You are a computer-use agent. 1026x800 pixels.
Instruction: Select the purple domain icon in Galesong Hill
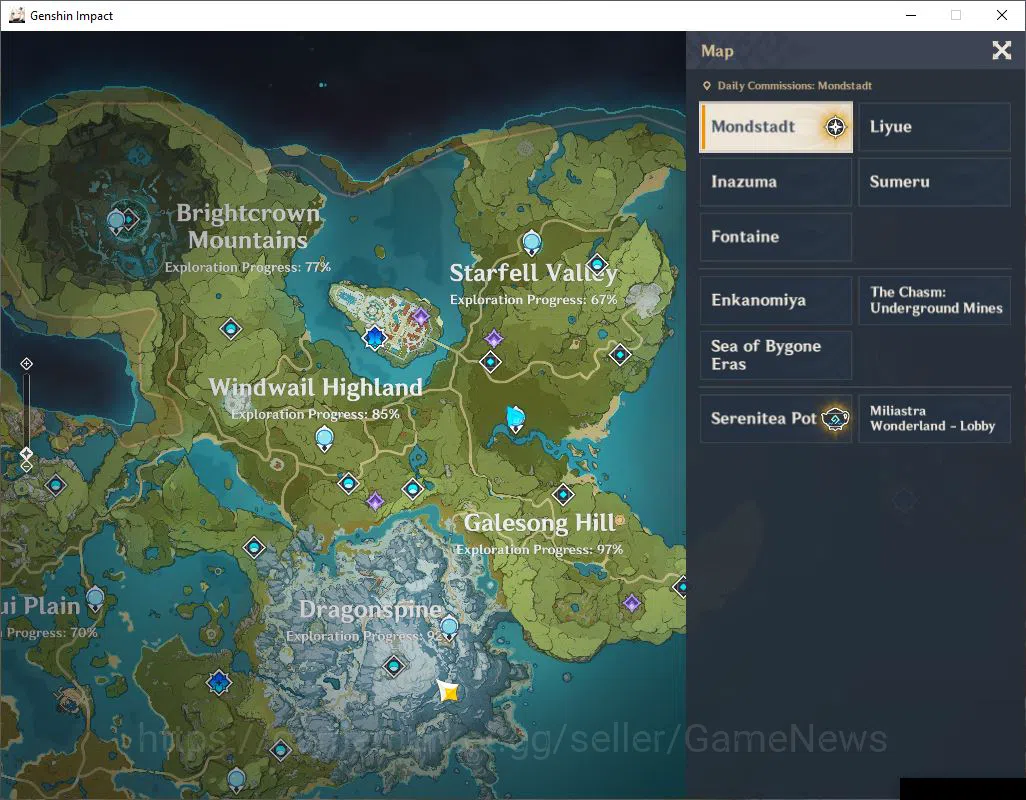(631, 602)
